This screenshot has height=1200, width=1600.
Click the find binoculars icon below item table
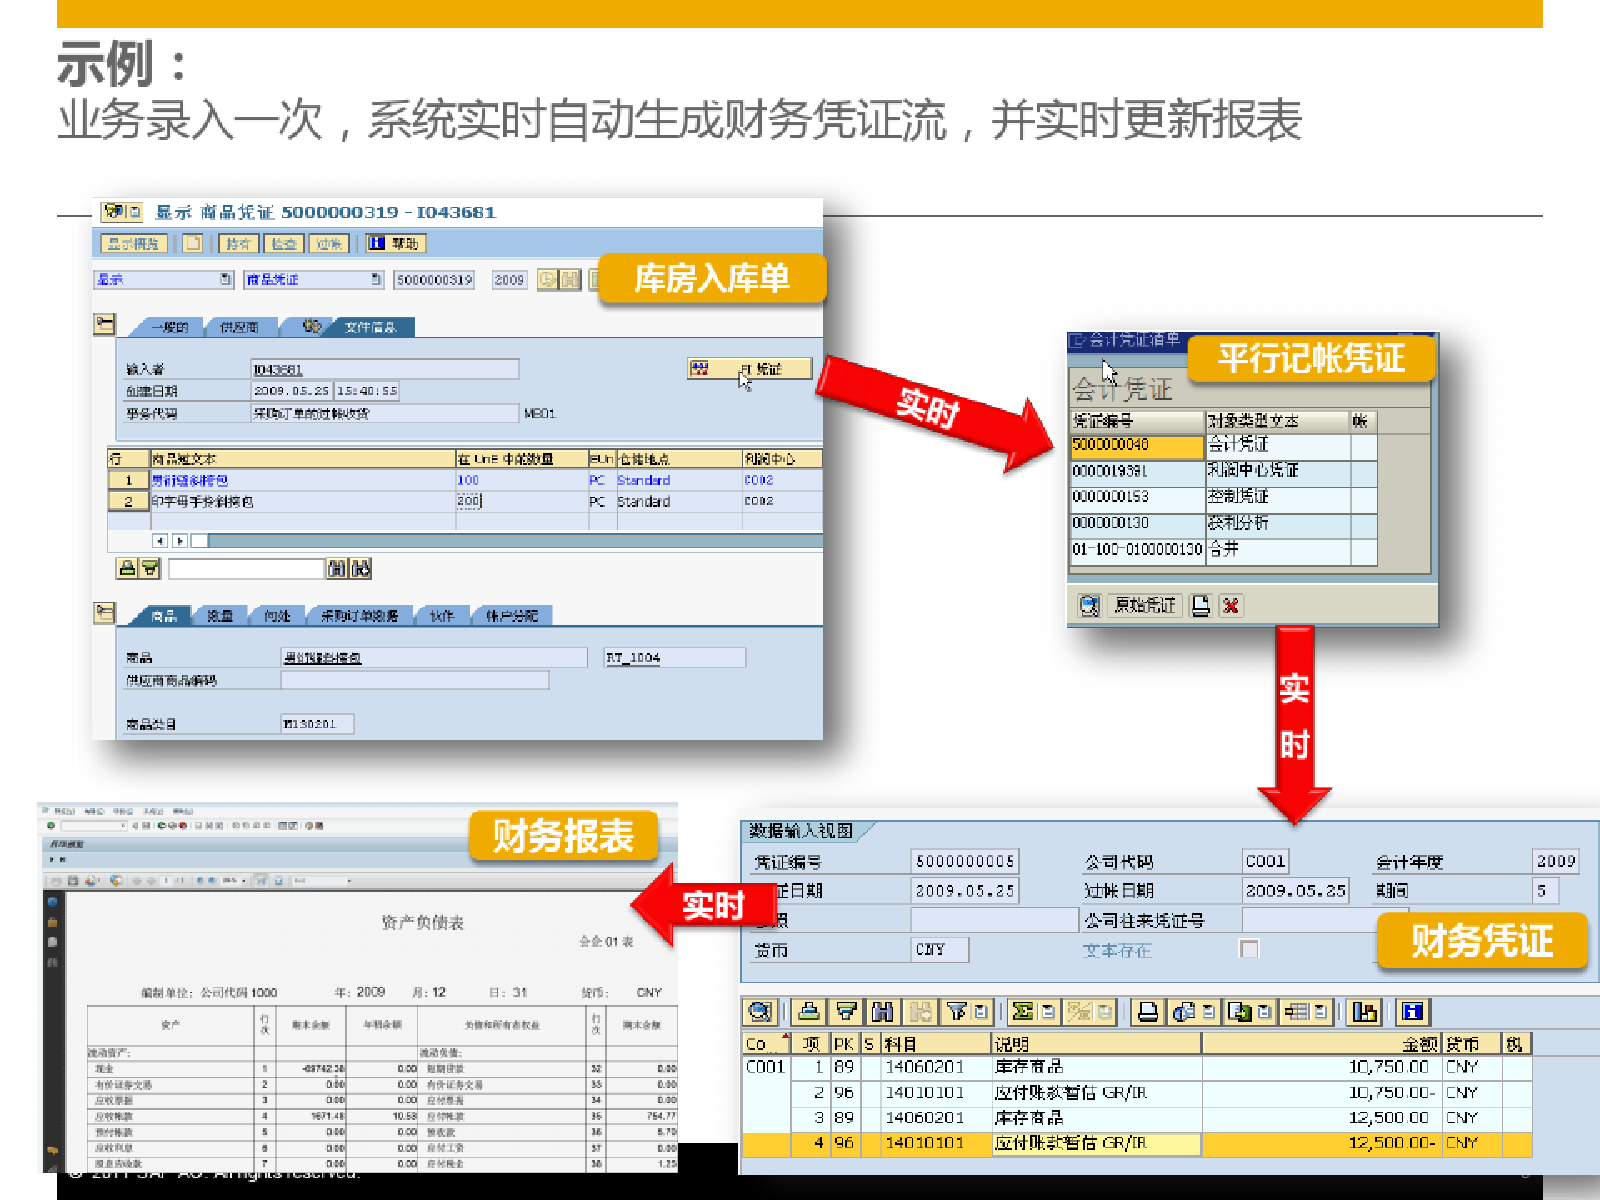(338, 569)
